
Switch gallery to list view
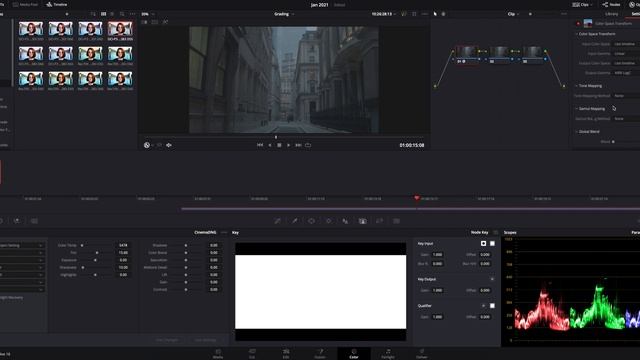(112, 14)
